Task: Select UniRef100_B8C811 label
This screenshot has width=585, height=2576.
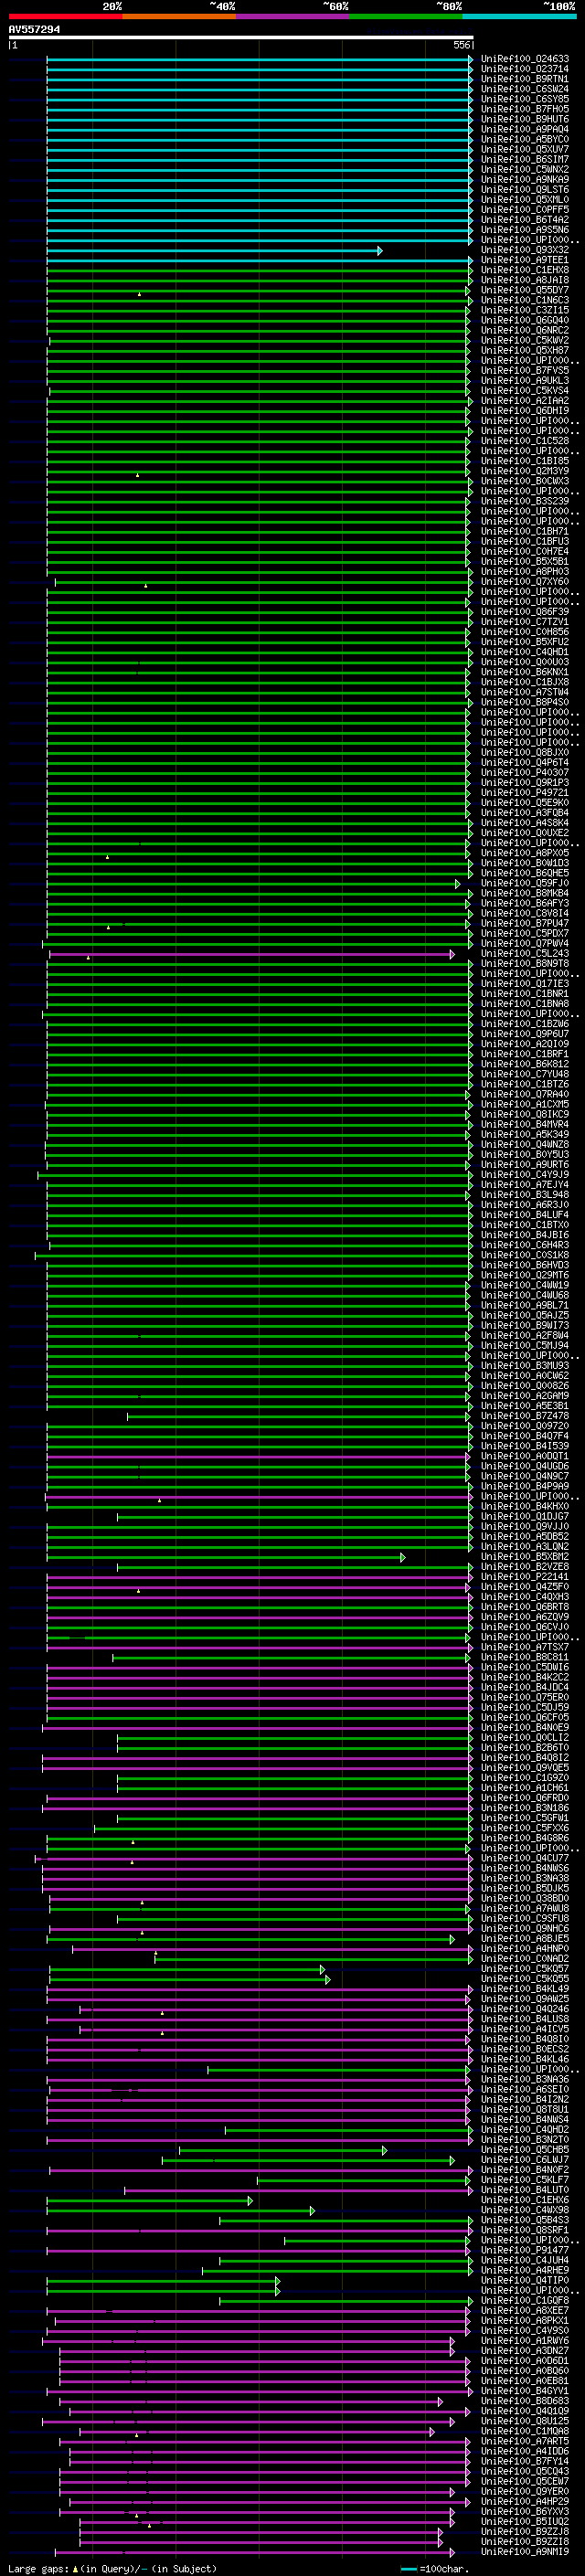Action: click(x=525, y=1657)
